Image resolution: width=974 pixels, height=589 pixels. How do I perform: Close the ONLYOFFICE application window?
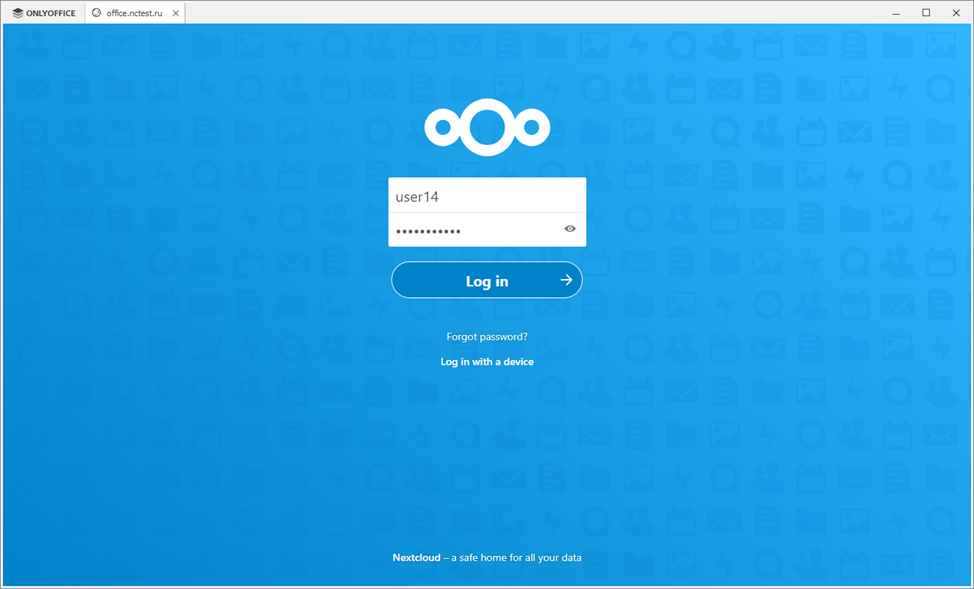pos(955,13)
